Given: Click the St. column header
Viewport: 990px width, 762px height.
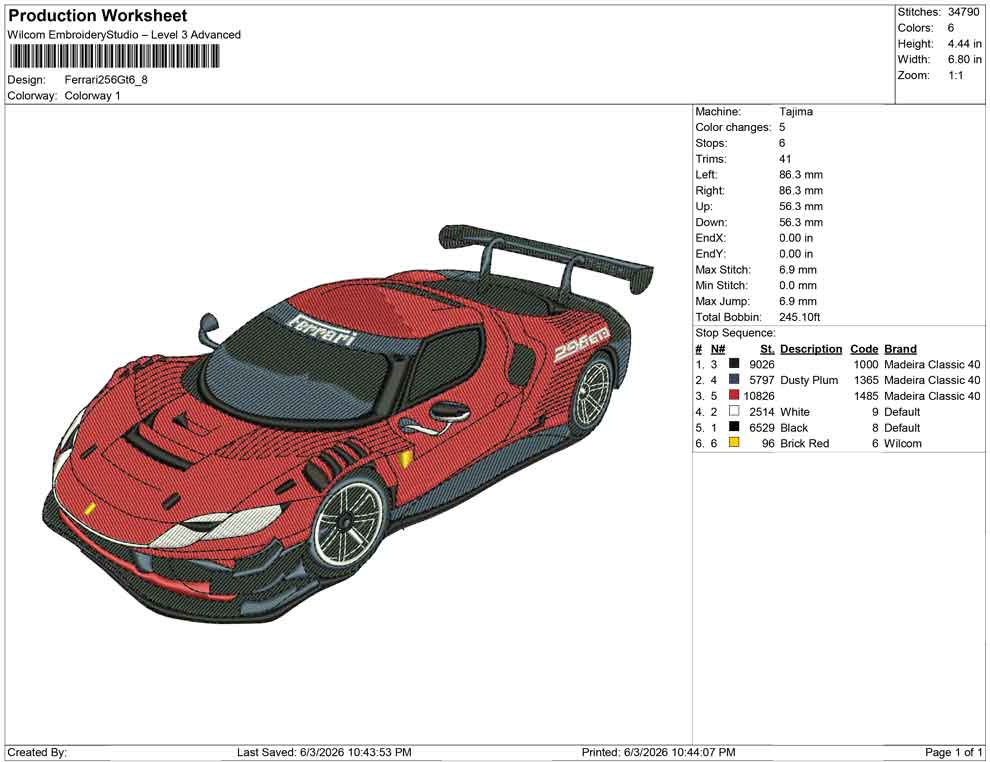Looking at the screenshot, I should pyautogui.click(x=767, y=349).
